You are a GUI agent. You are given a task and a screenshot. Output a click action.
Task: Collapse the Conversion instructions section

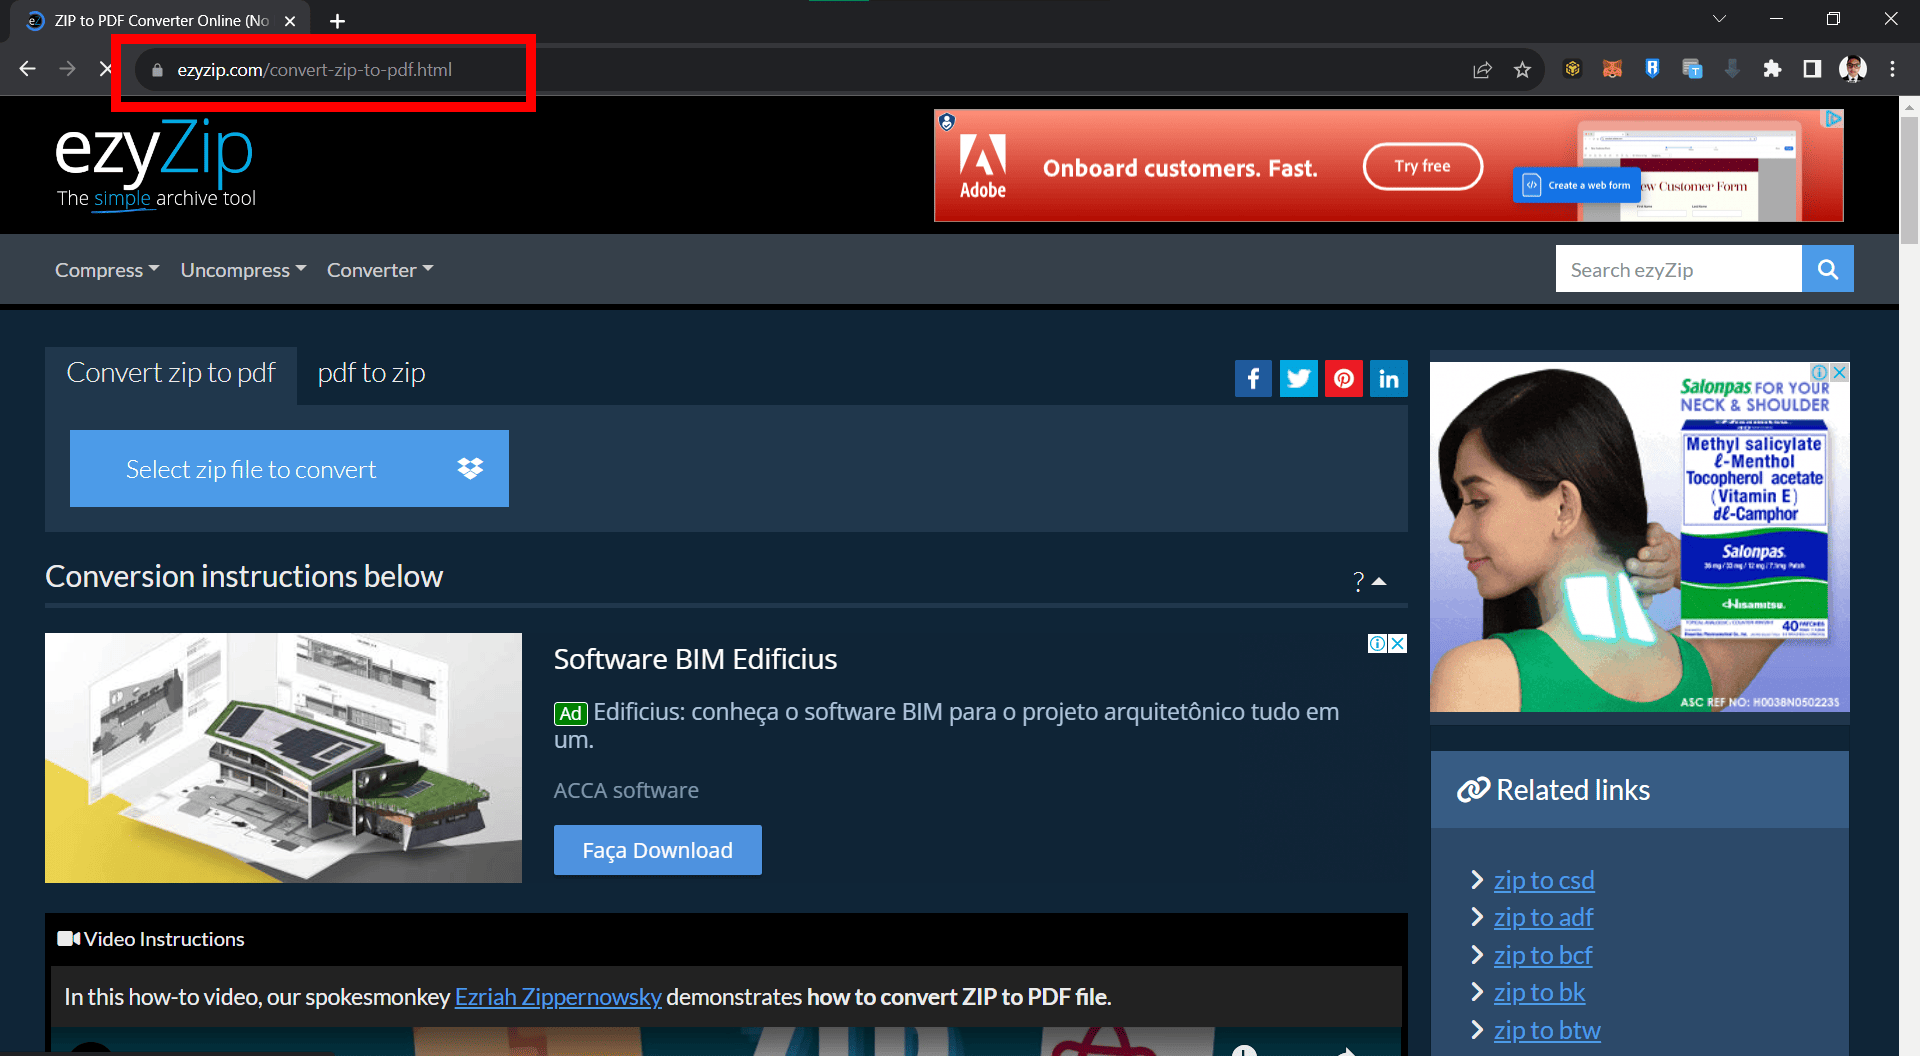pos(1381,581)
